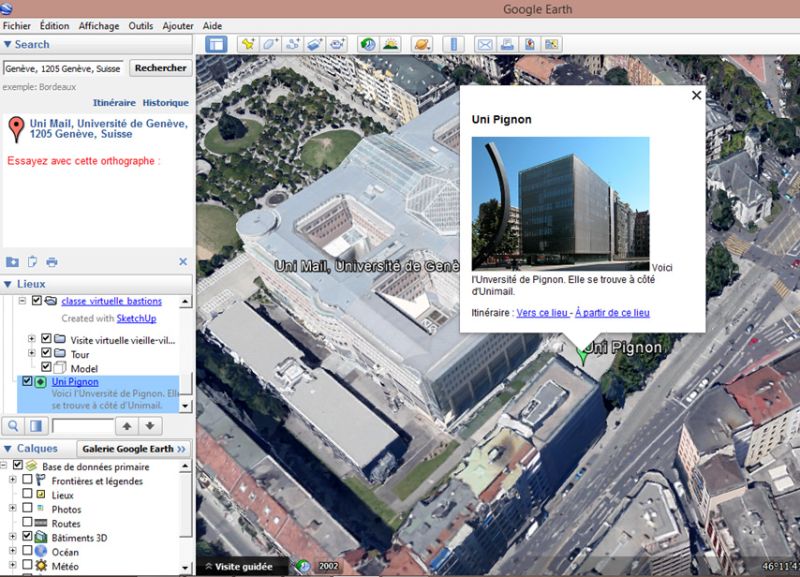Toggle Base de données primaire checkbox
Viewport: 800px width, 577px height.
(x=18, y=465)
